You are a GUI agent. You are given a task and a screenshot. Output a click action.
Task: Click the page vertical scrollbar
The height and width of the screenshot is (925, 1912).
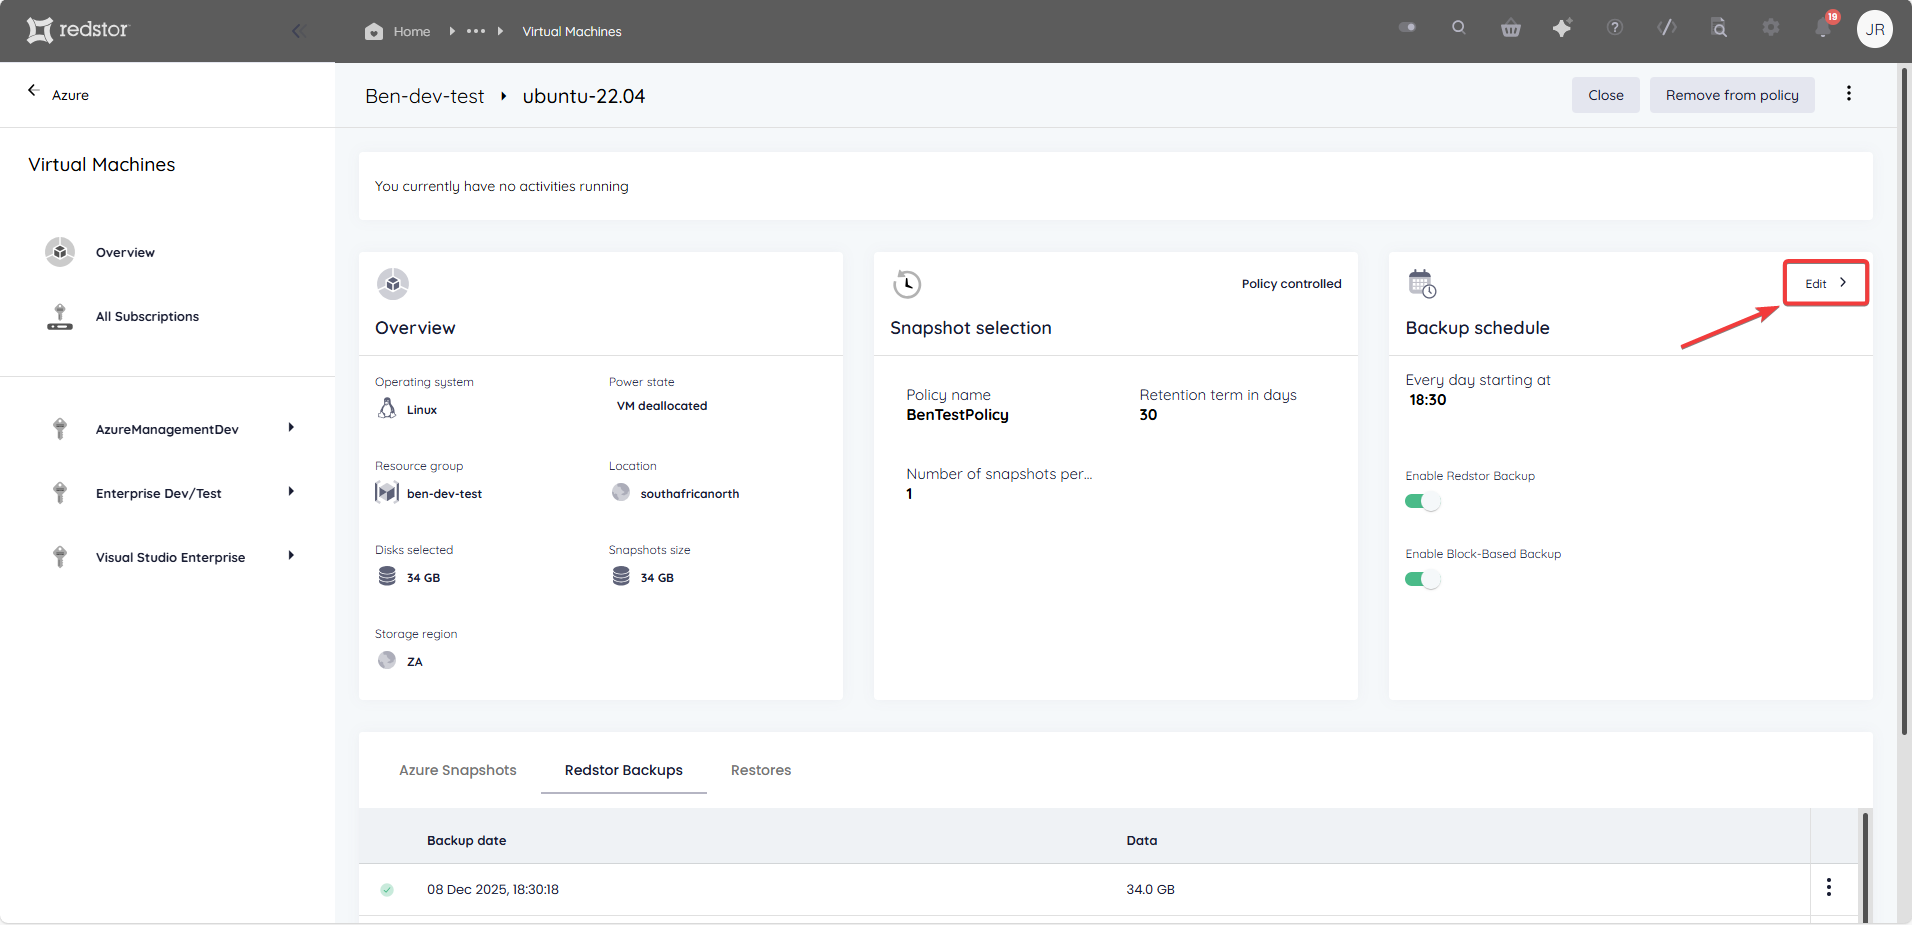pos(1905,400)
